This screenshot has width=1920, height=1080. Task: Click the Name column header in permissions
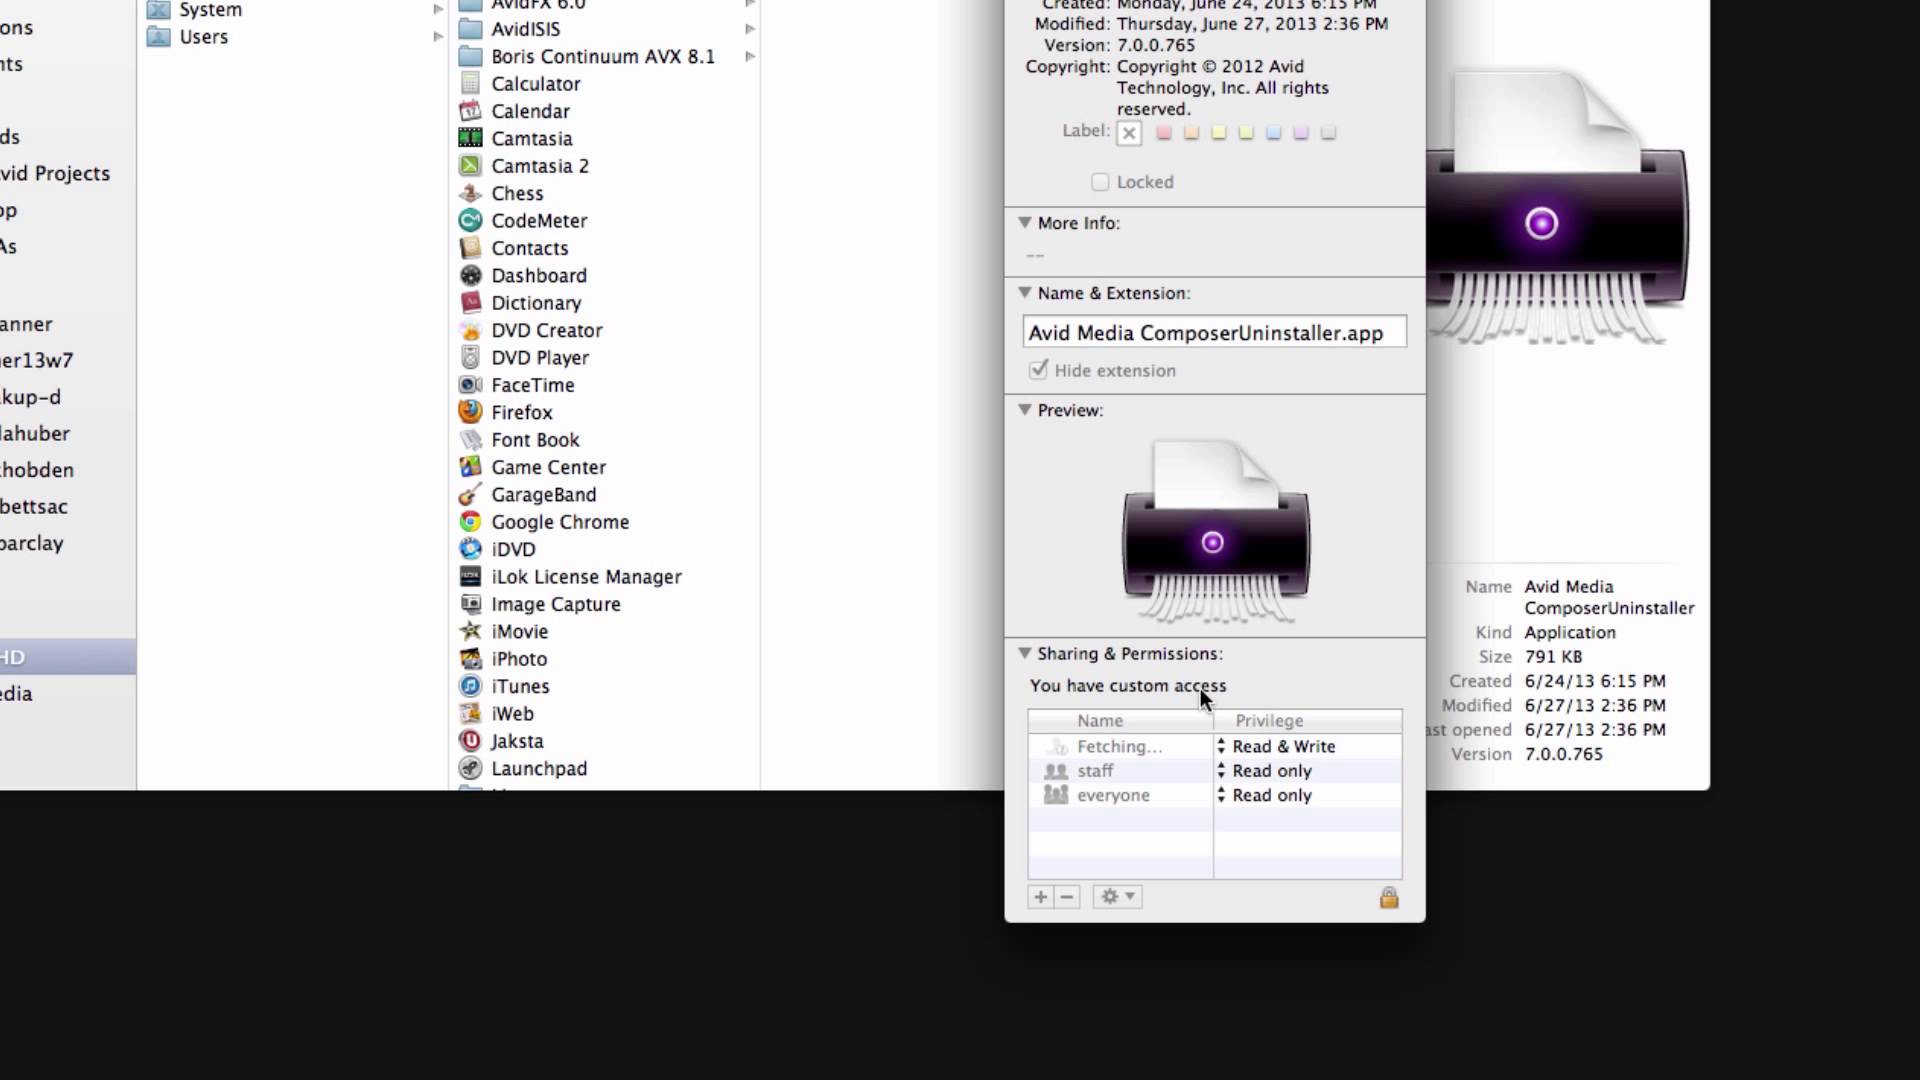click(1120, 721)
